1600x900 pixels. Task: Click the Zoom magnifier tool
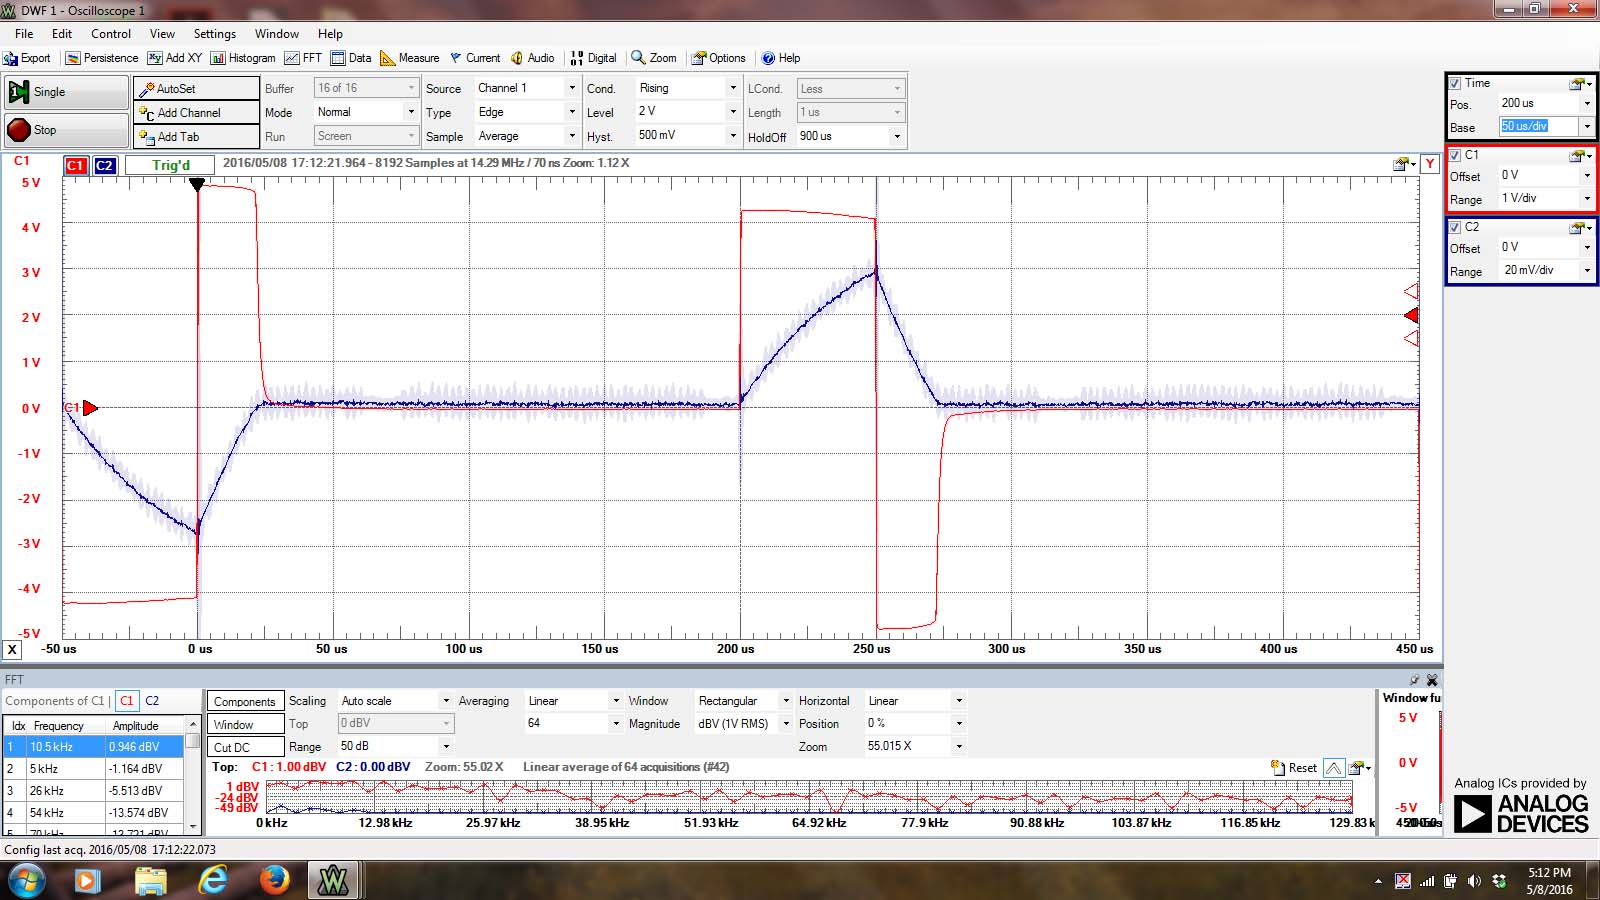639,58
